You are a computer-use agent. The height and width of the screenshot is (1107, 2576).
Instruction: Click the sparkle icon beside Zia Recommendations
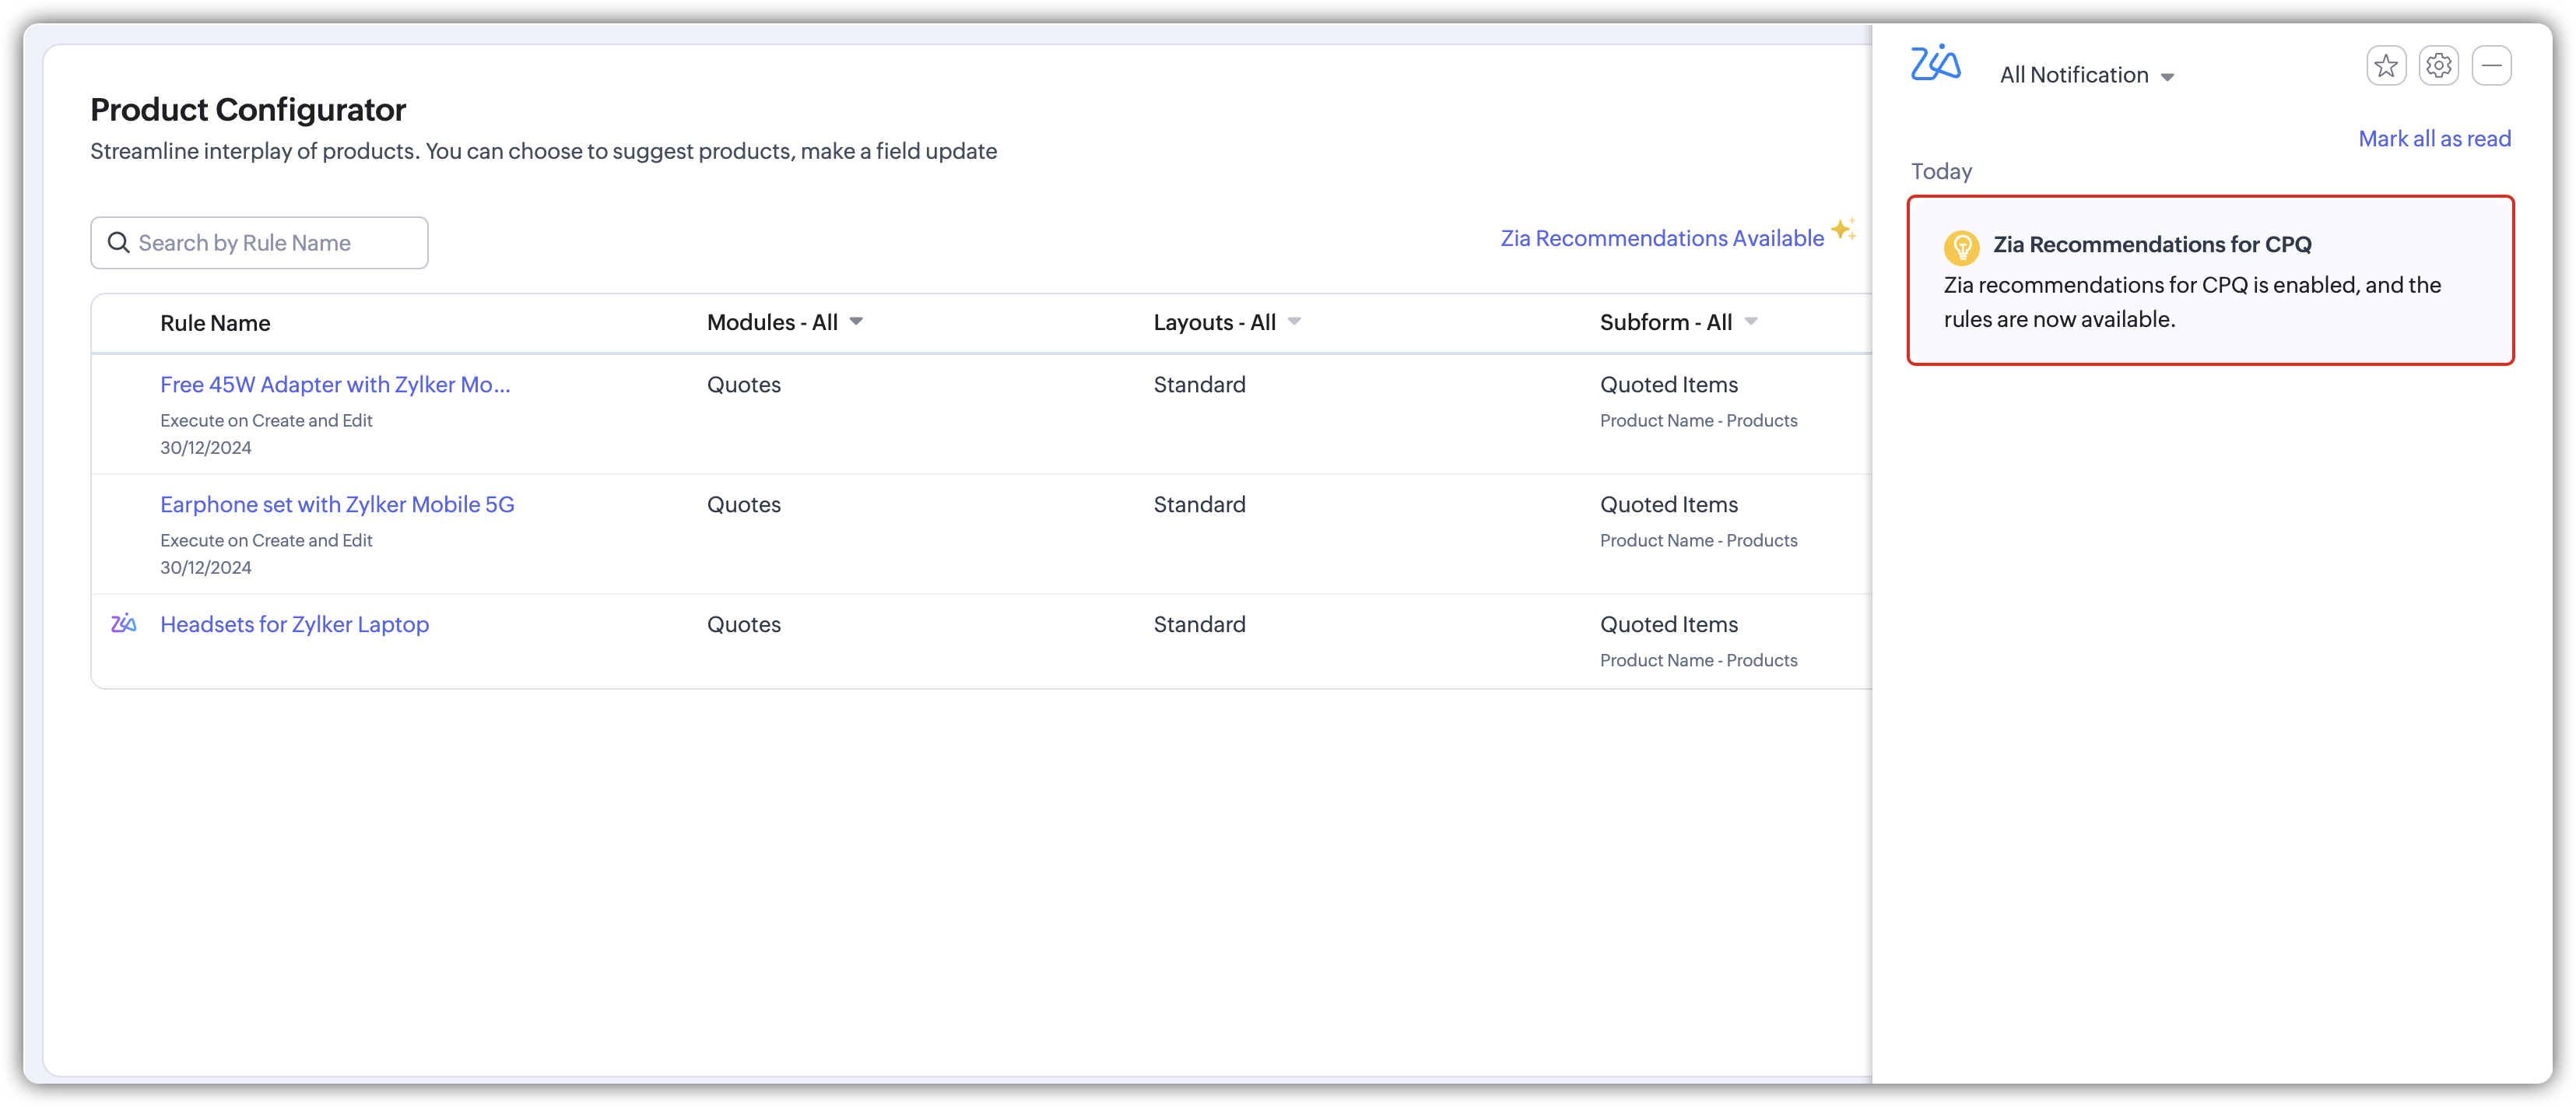[x=1843, y=229]
